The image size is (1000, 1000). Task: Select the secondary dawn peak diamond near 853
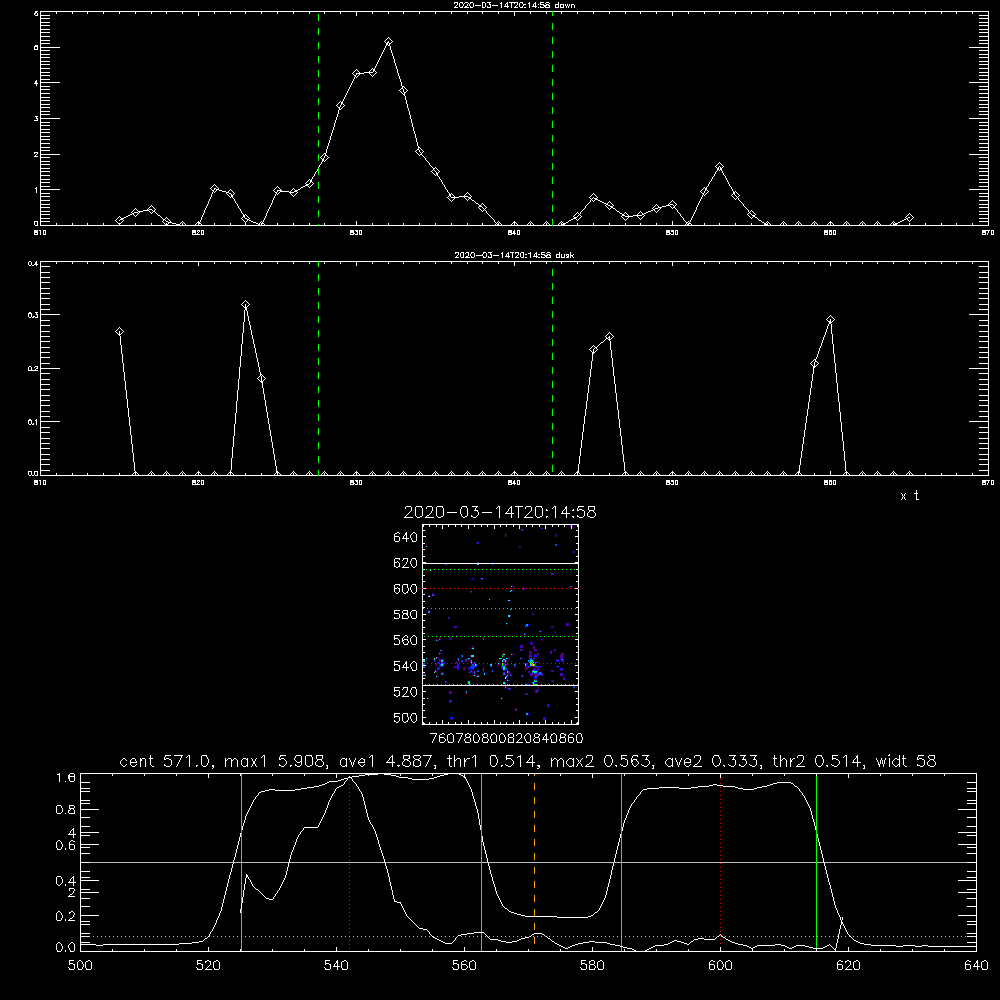719,167
